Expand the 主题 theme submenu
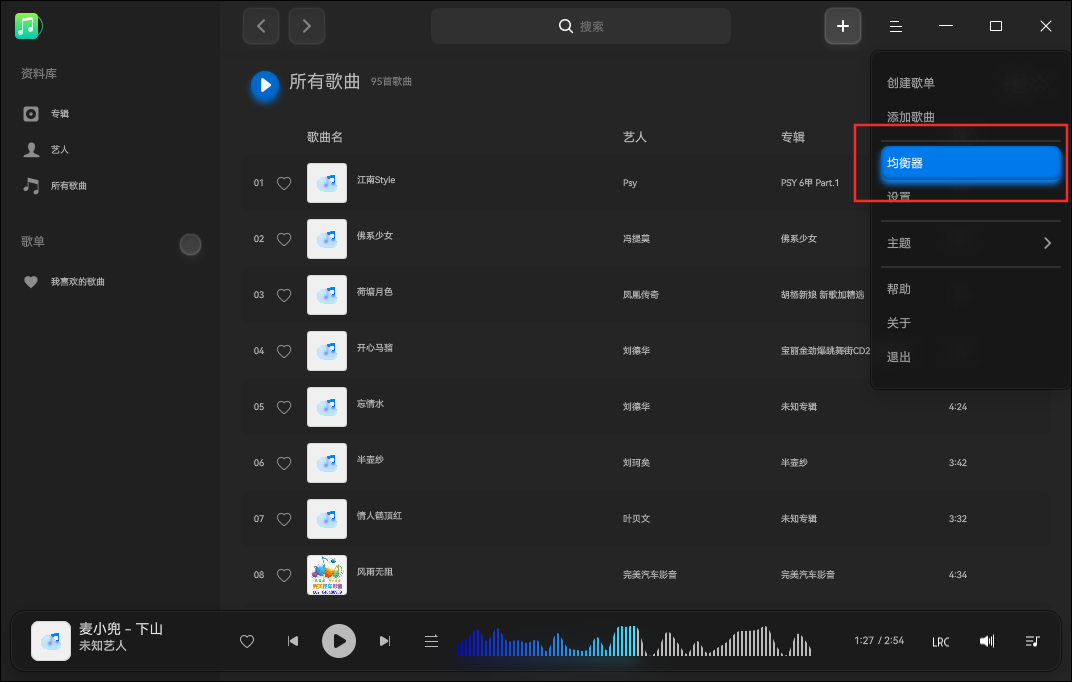1072x682 pixels. tap(971, 243)
